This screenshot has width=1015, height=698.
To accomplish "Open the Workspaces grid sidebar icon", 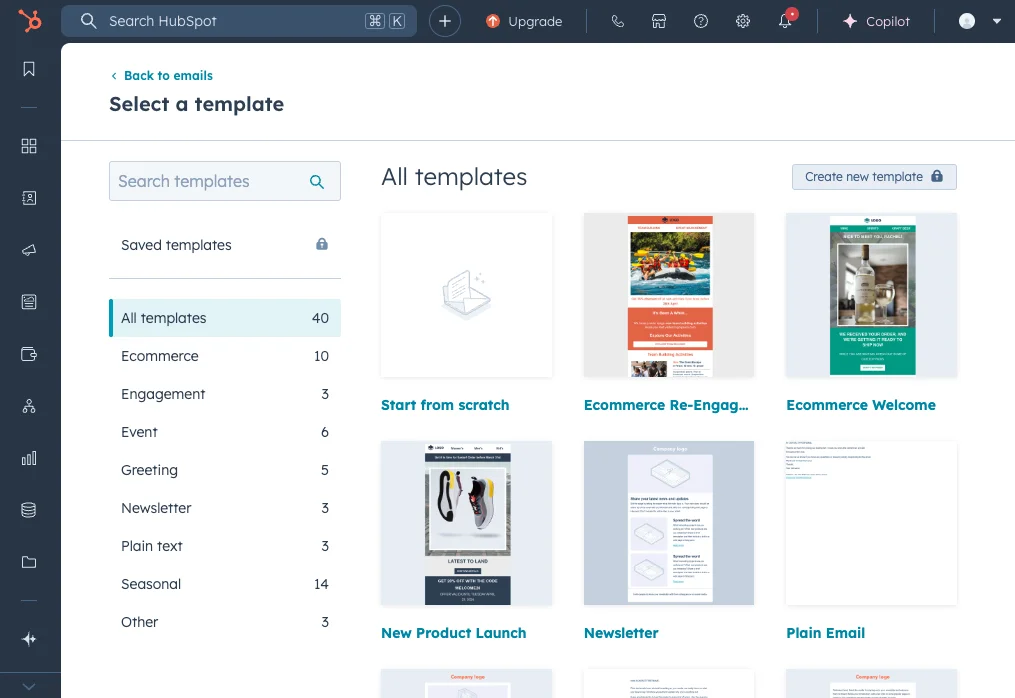I will pos(29,146).
